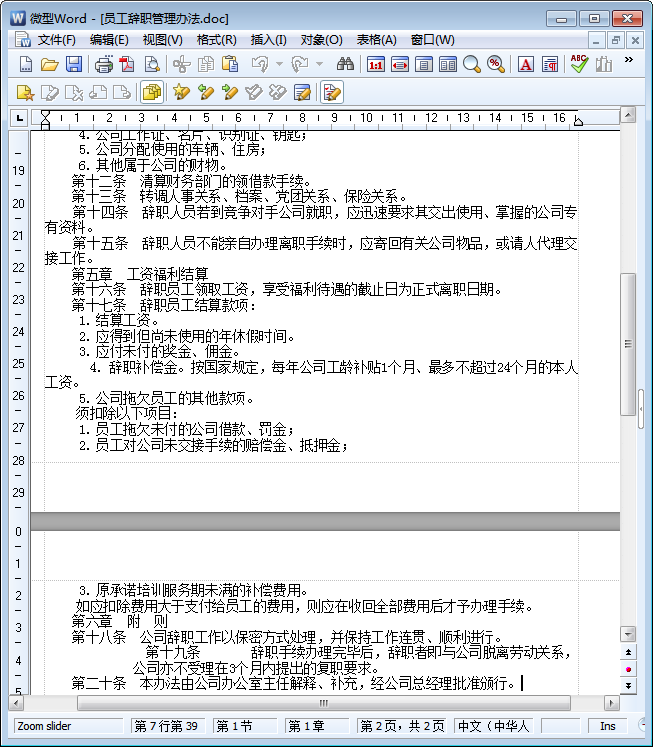Open undo history dropdown arrow
The image size is (653, 747).
click(x=280, y=64)
